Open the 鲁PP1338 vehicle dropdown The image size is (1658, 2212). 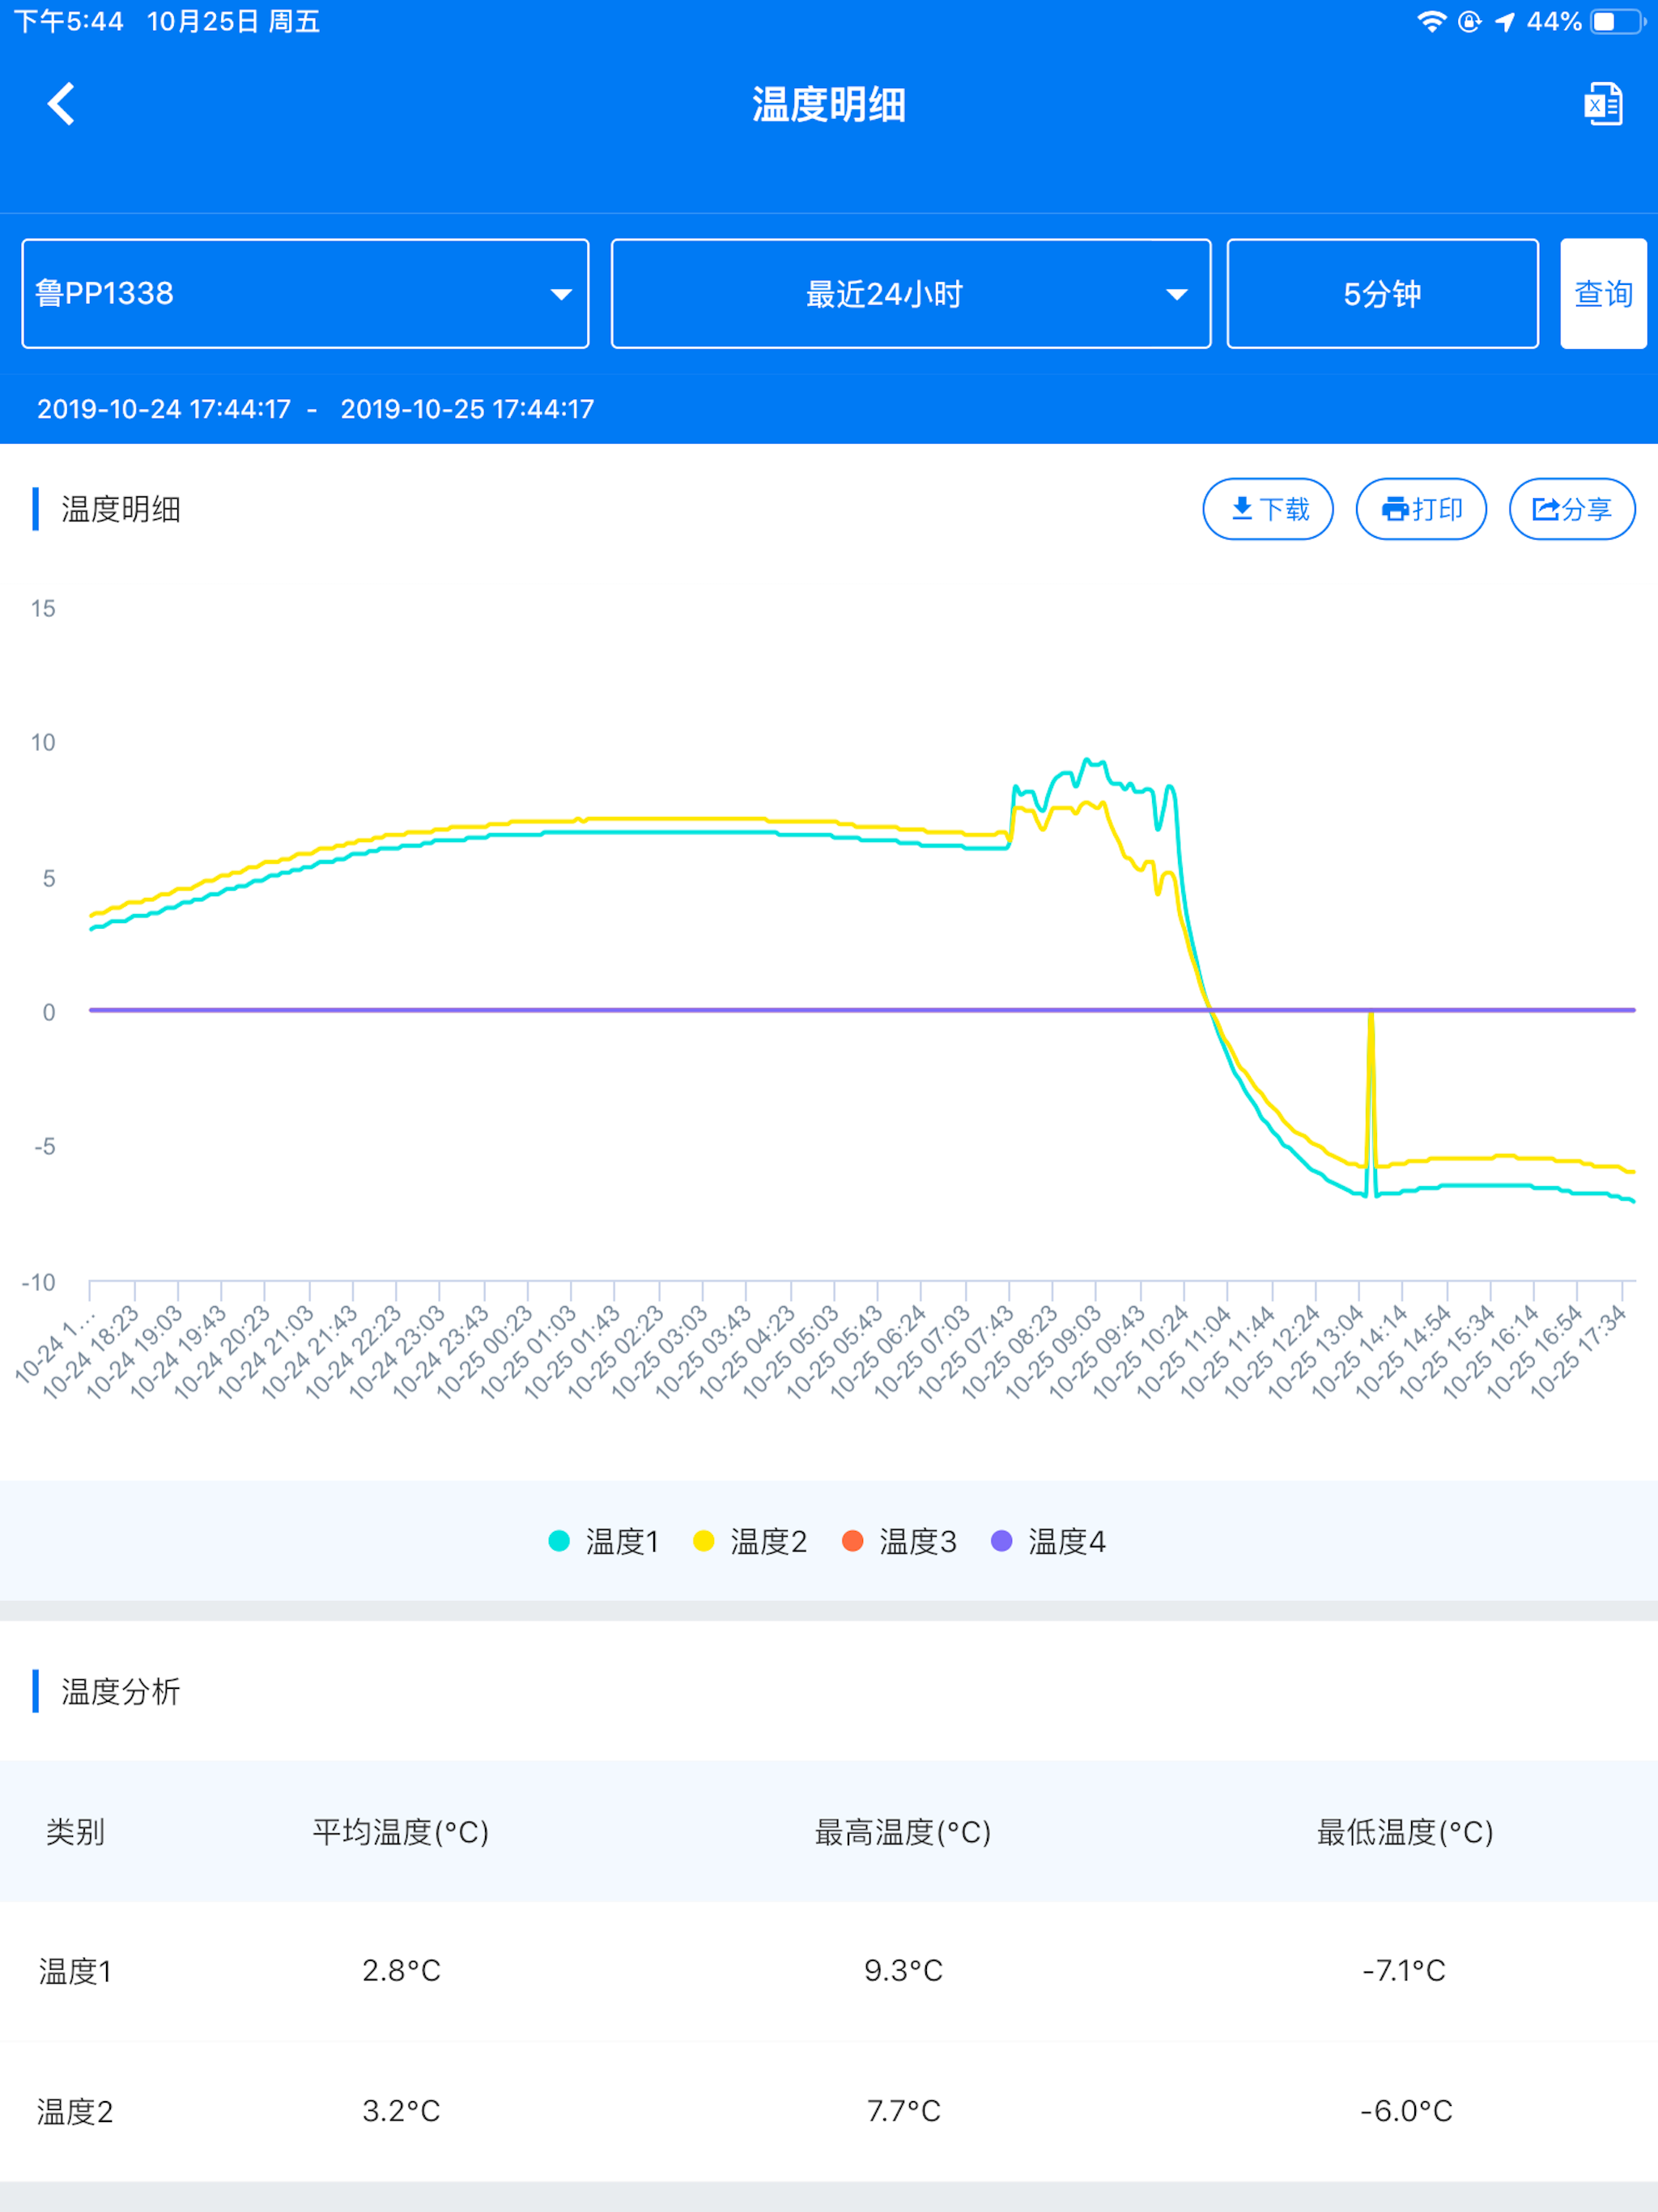click(x=305, y=293)
